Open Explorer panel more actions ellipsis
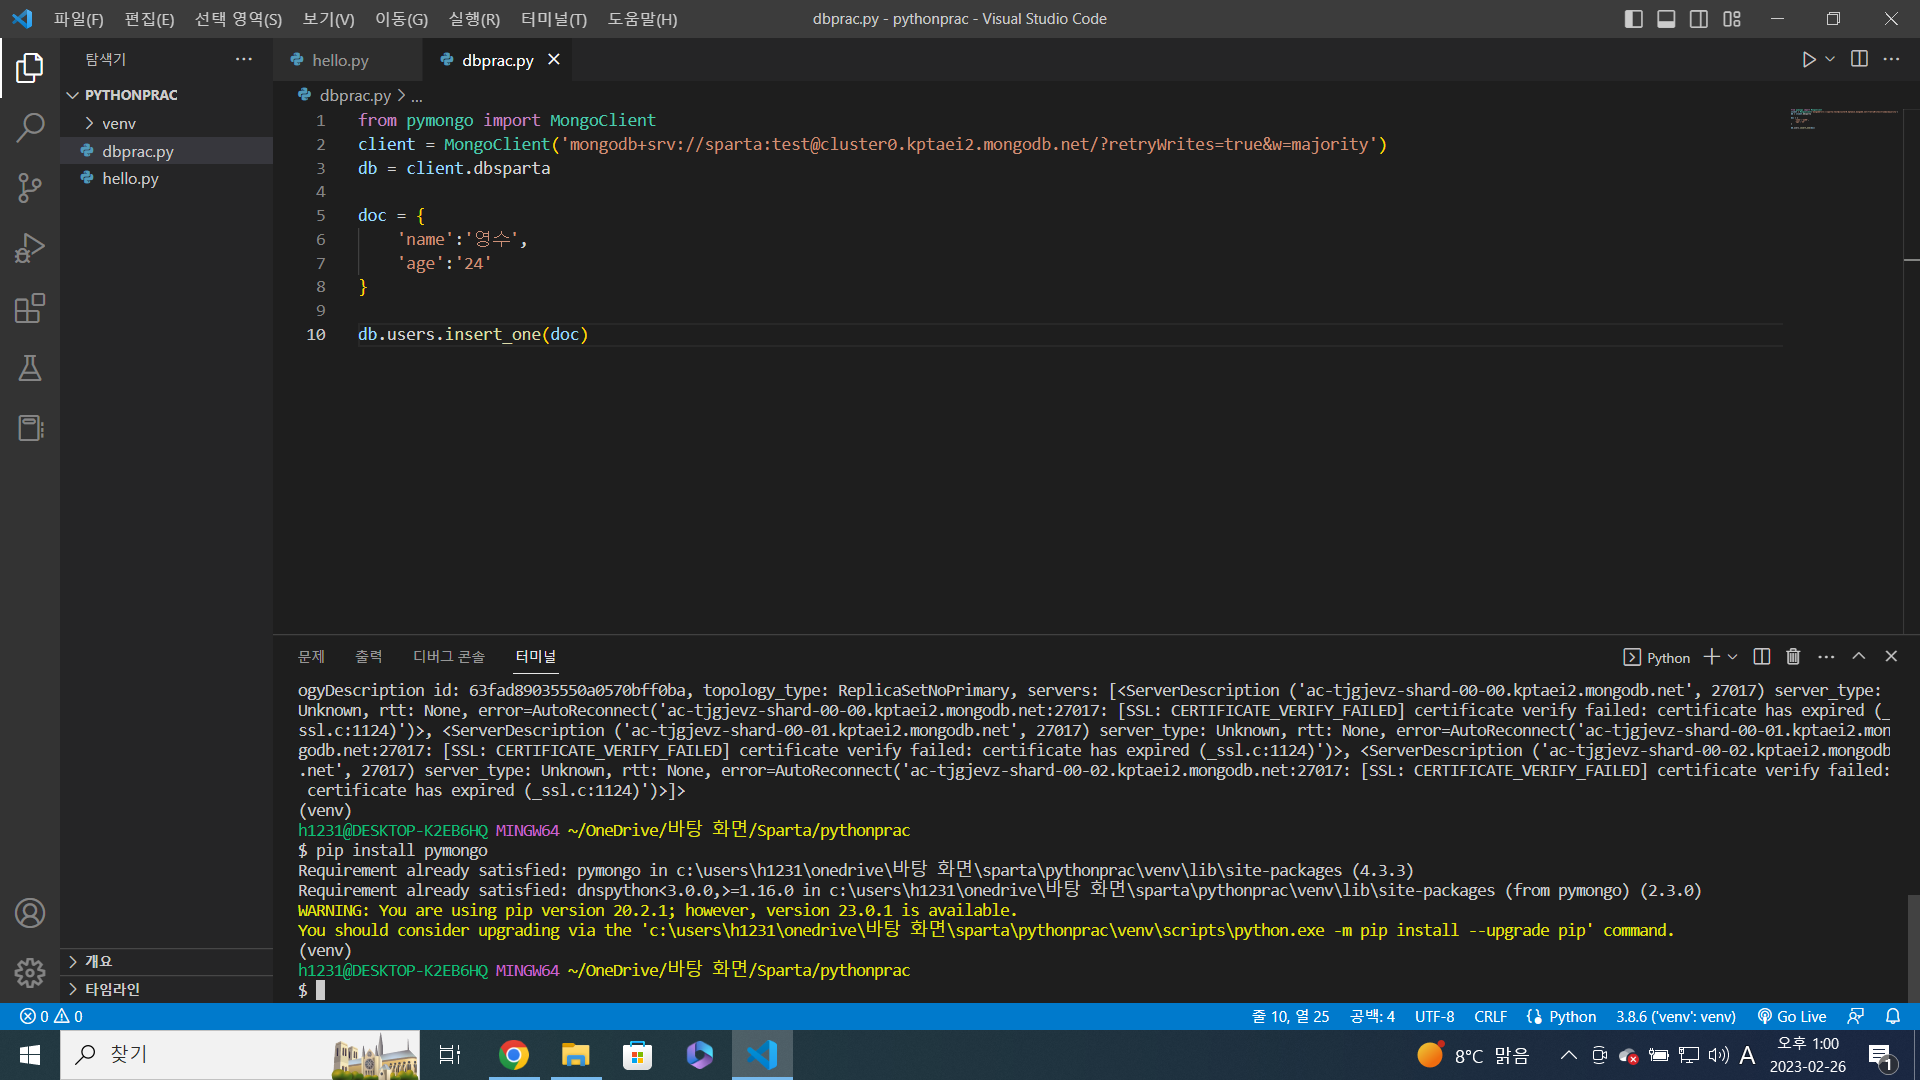The image size is (1920, 1080). pos(244,59)
